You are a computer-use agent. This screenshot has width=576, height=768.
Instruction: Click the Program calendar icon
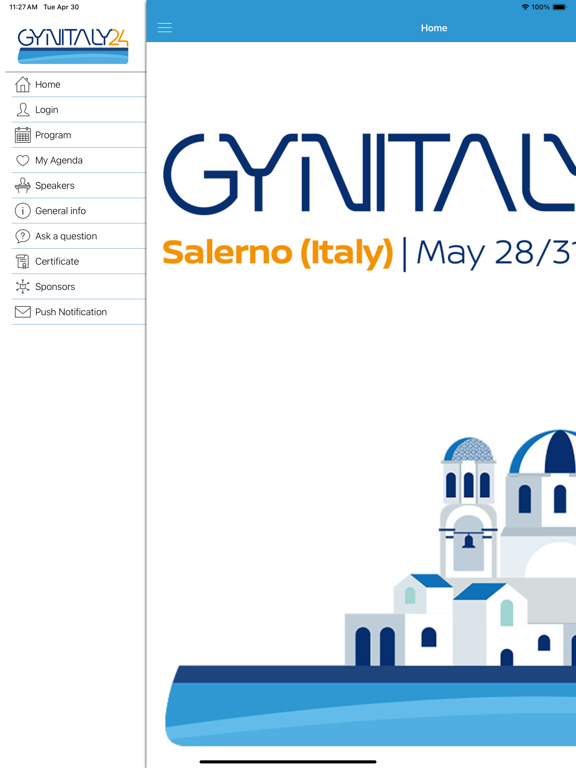click(x=23, y=135)
